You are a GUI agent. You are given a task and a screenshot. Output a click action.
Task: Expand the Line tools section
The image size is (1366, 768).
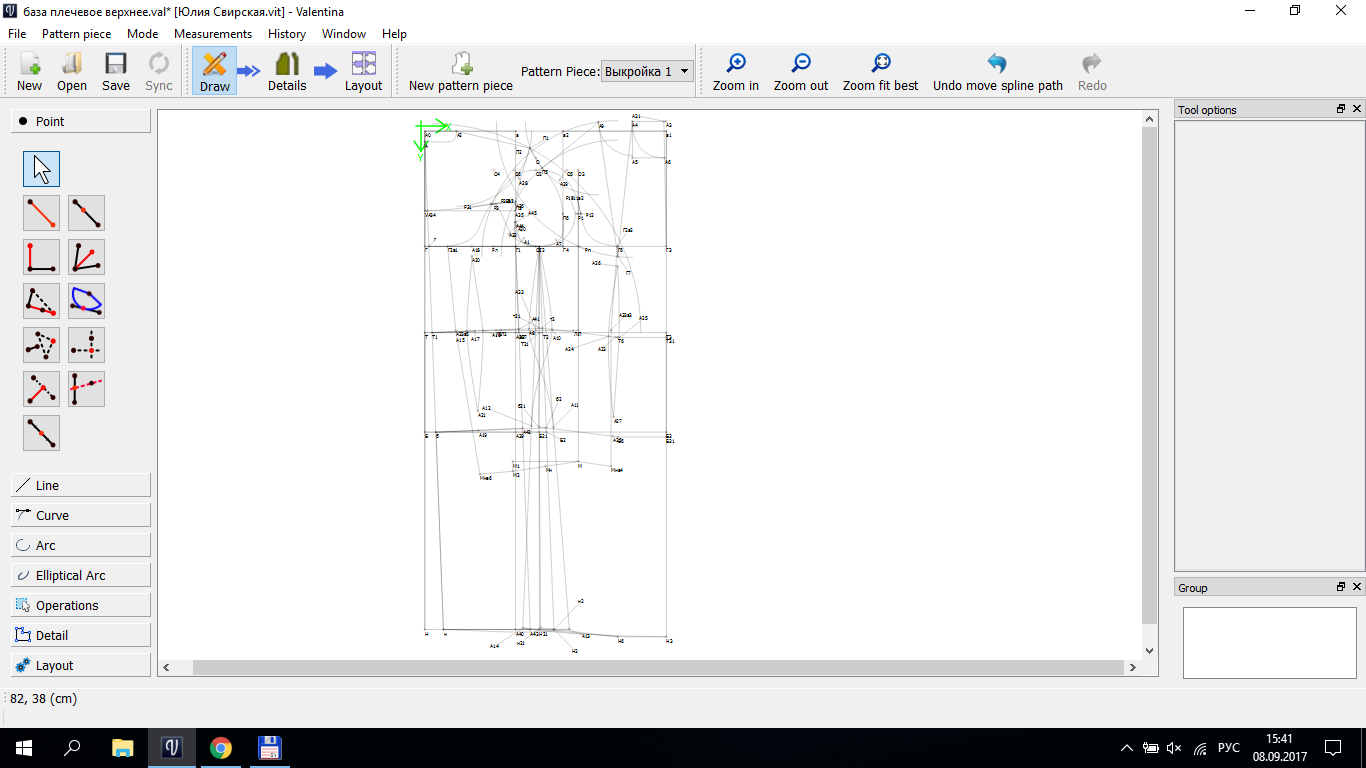click(81, 485)
